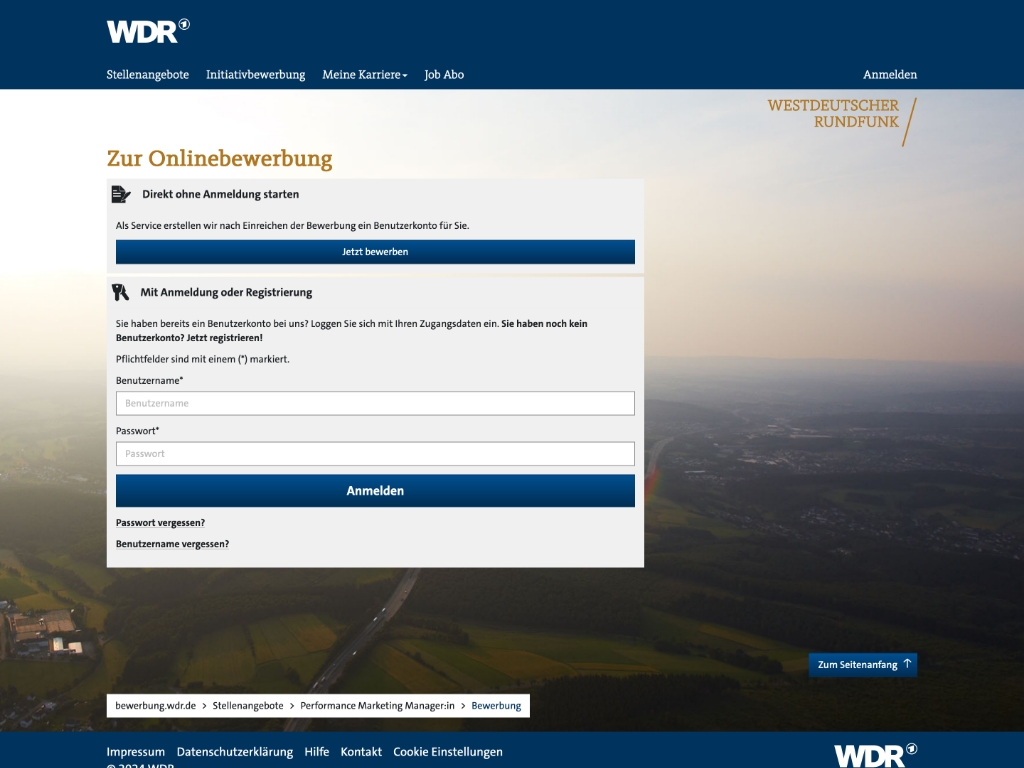1024x768 pixels.
Task: Submit login via the 'Anmelden' button
Action: point(375,490)
